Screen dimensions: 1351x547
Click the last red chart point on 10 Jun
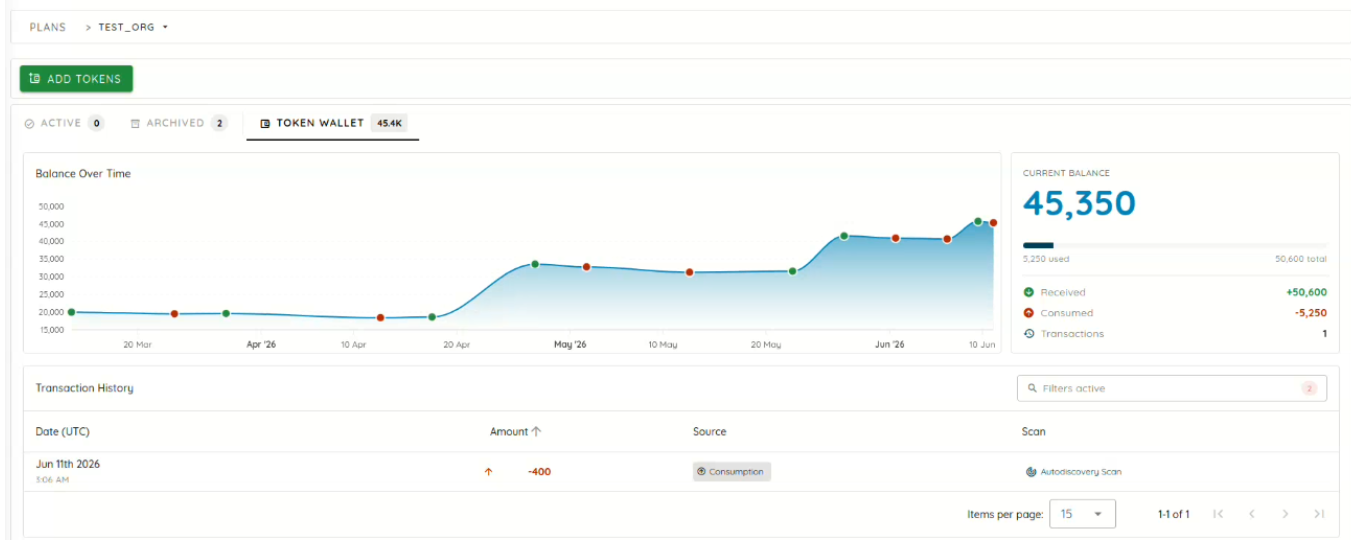pos(993,223)
